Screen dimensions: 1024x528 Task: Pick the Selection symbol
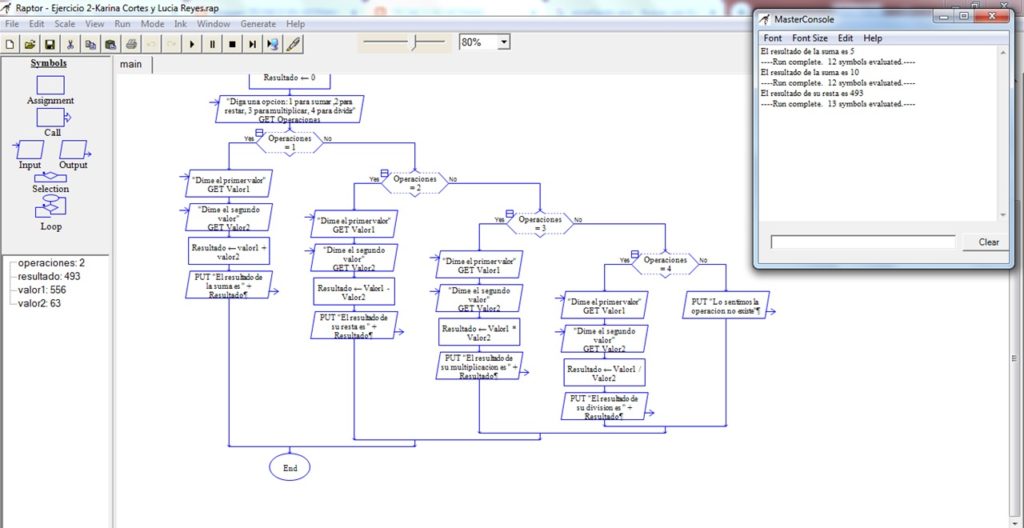[x=50, y=177]
